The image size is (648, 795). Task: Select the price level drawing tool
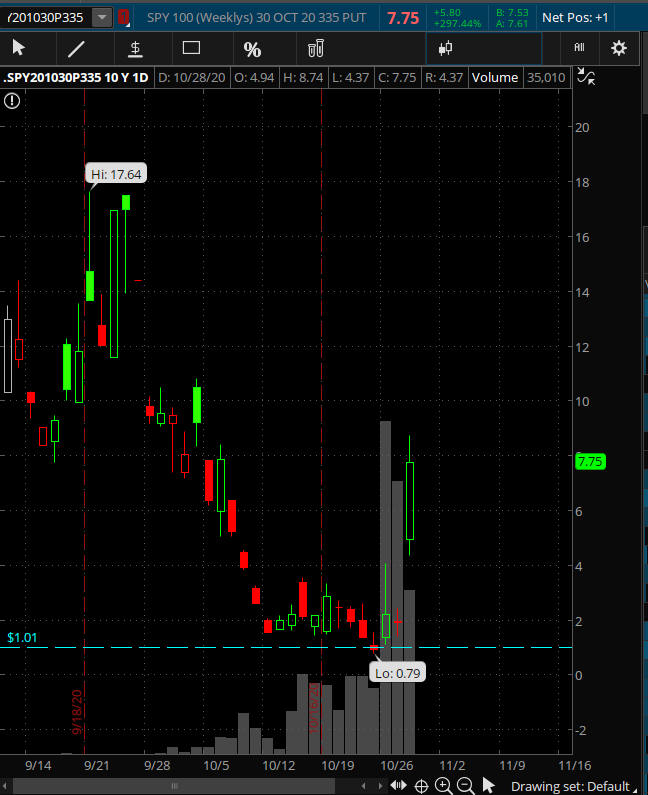pos(135,49)
